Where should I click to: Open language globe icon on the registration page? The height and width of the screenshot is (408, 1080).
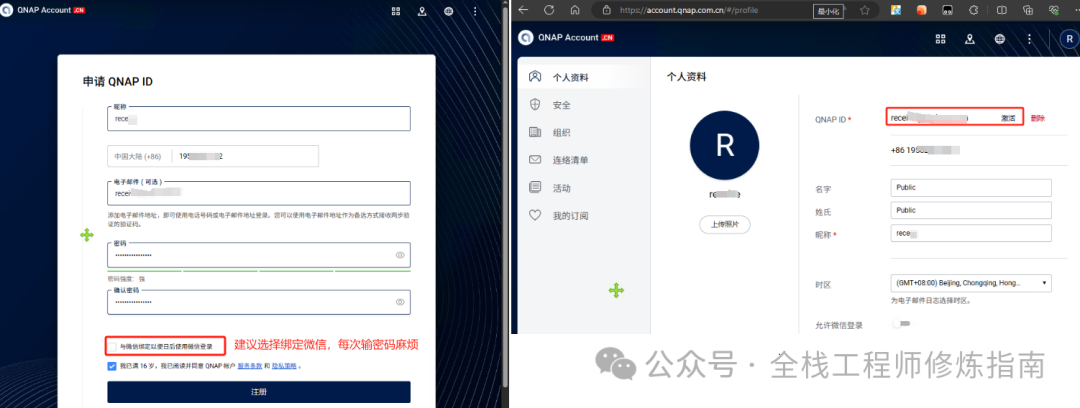[448, 11]
